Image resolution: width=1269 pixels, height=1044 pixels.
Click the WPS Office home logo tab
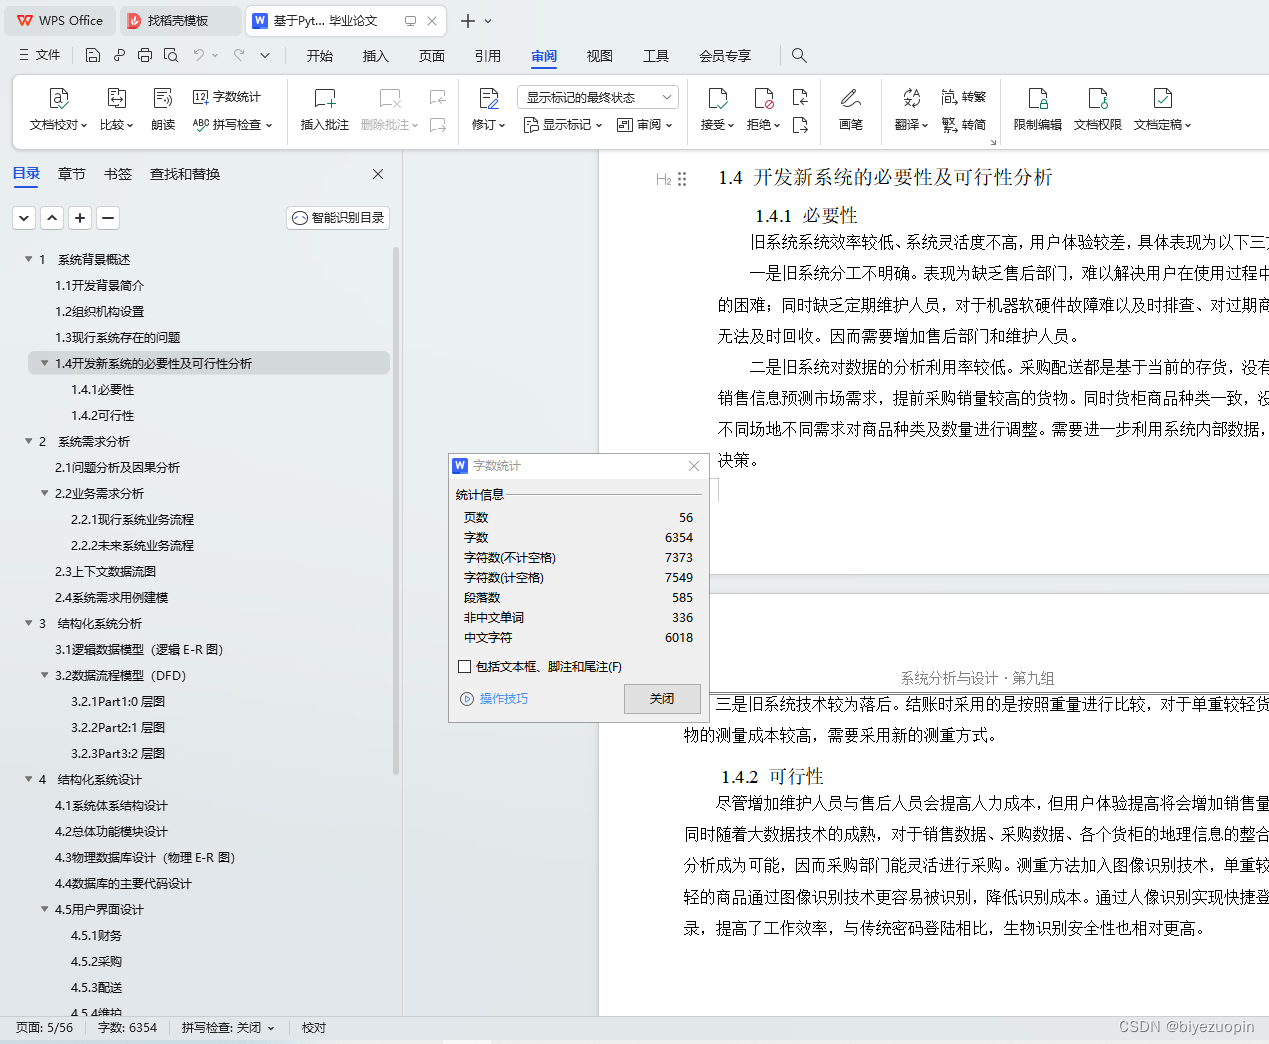tap(60, 20)
